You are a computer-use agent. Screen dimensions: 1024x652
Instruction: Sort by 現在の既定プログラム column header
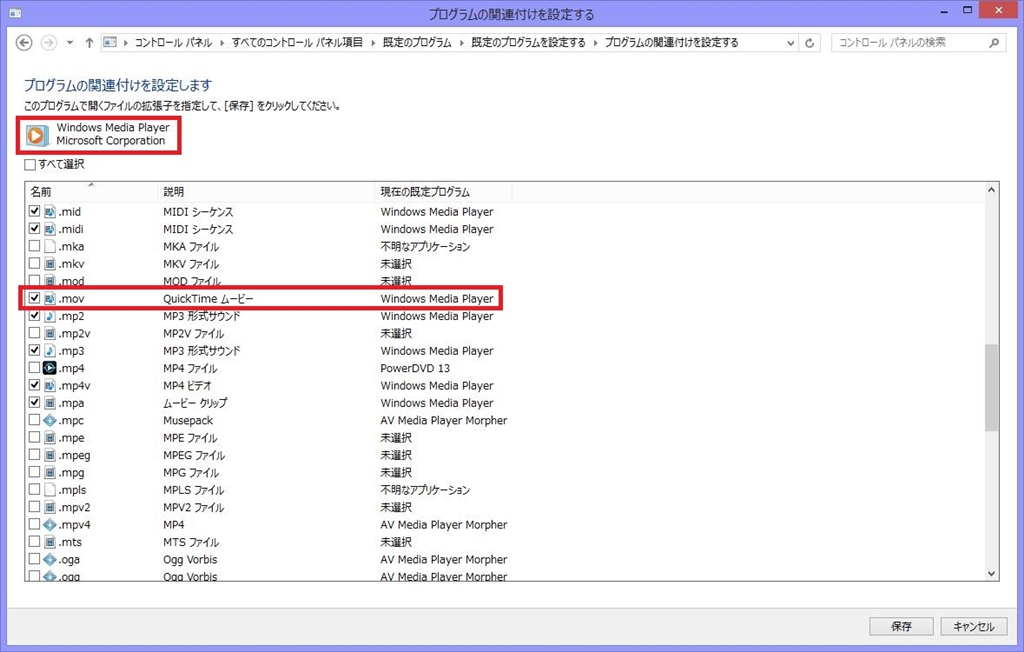443,191
